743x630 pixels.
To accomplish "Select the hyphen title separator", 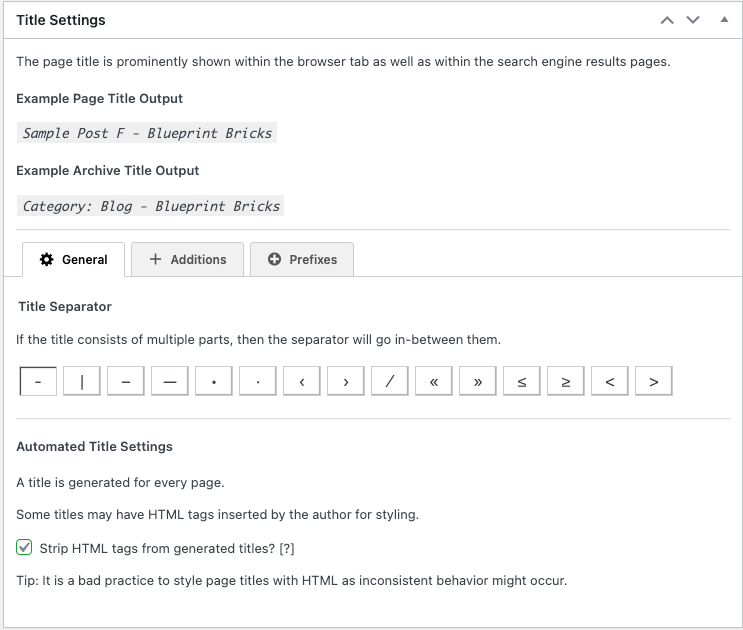I will [x=38, y=381].
